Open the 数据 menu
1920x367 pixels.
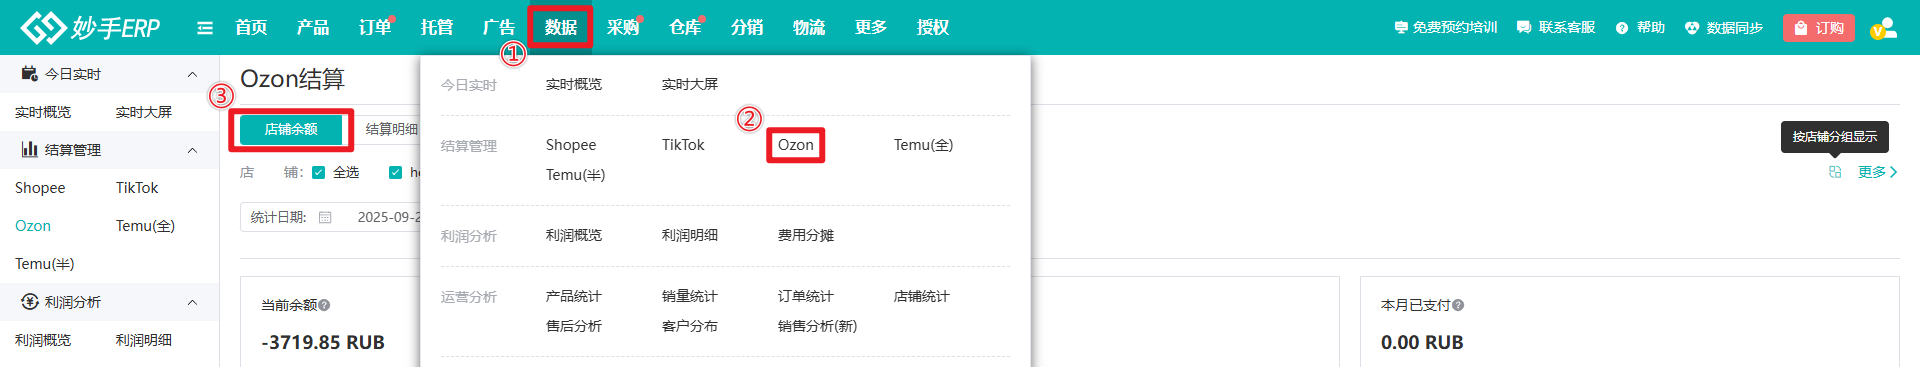pos(561,27)
